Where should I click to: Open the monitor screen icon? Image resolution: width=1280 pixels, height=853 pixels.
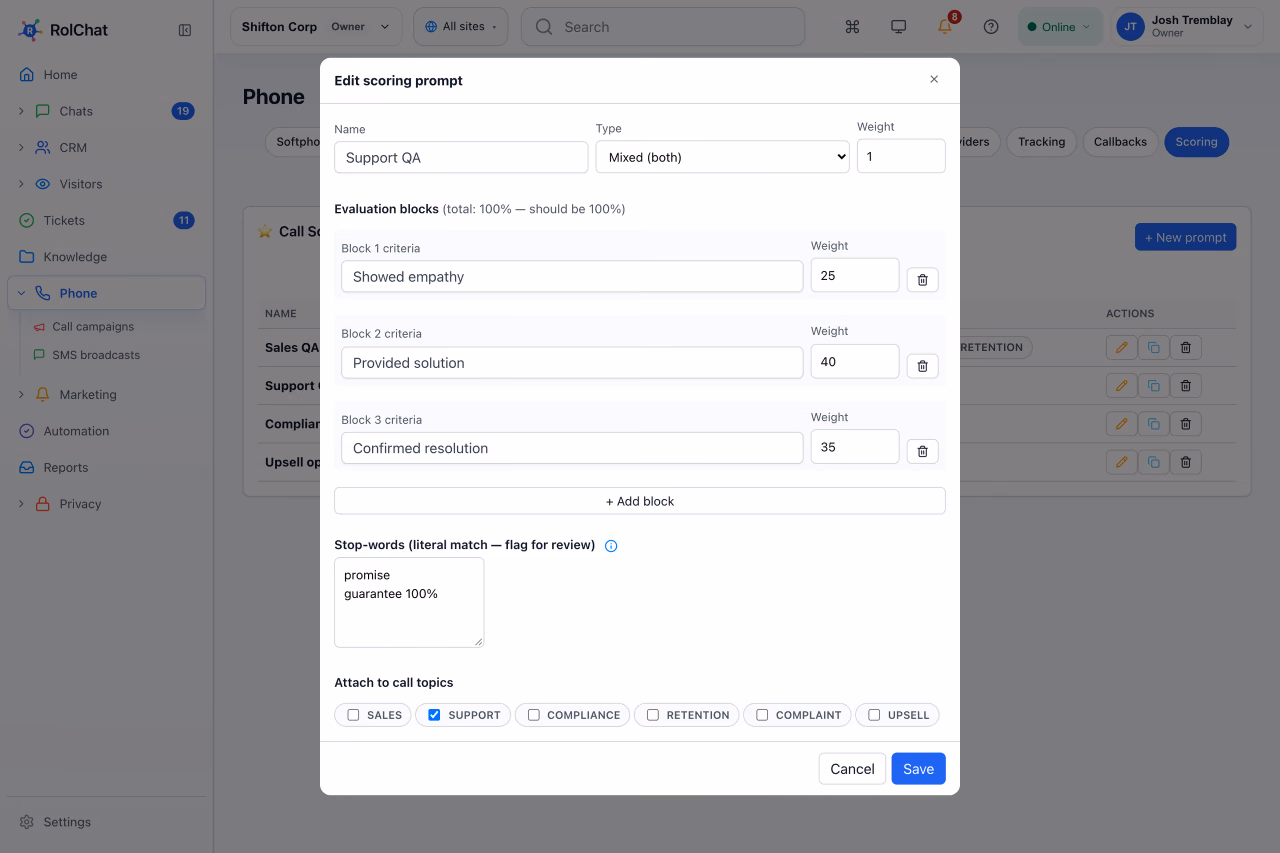click(x=899, y=27)
